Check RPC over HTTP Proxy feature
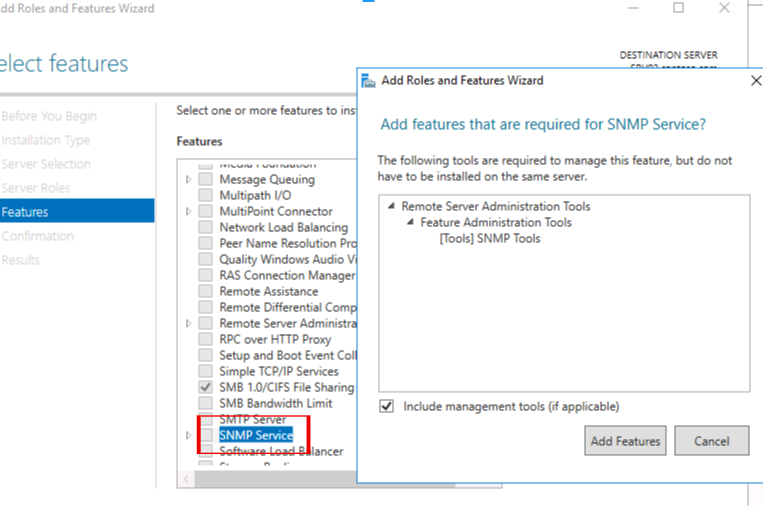This screenshot has height=506, width=763. (205, 339)
